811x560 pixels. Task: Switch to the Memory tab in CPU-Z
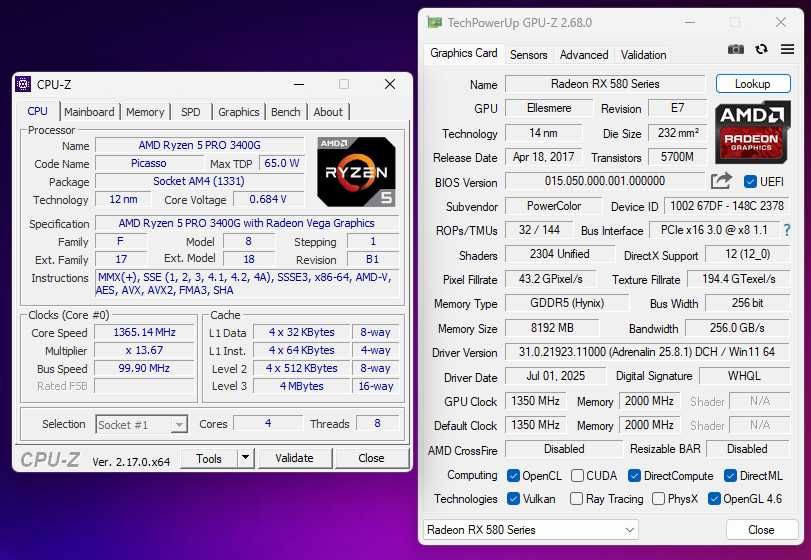point(145,112)
